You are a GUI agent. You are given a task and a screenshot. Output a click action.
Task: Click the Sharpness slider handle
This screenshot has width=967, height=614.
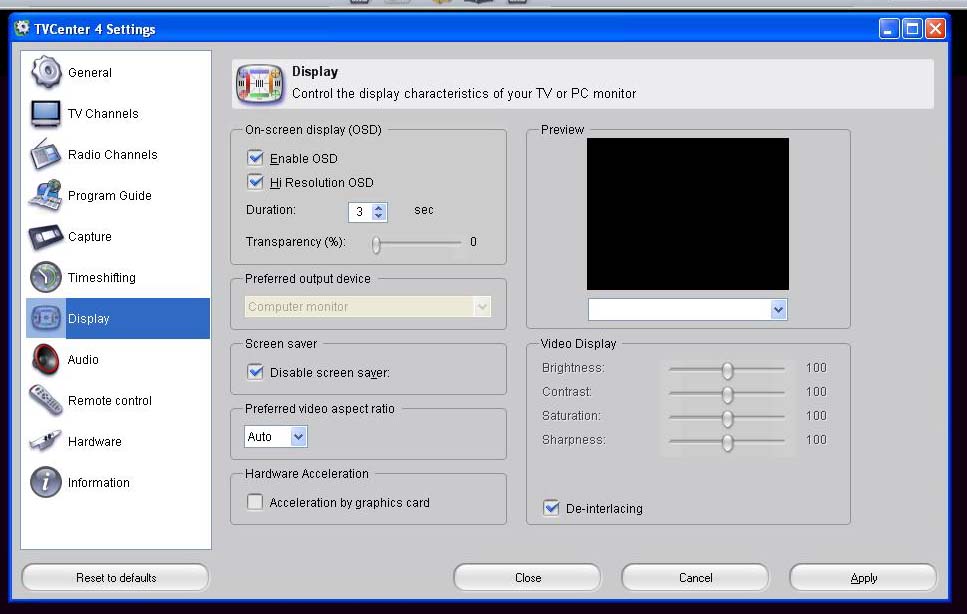(728, 443)
